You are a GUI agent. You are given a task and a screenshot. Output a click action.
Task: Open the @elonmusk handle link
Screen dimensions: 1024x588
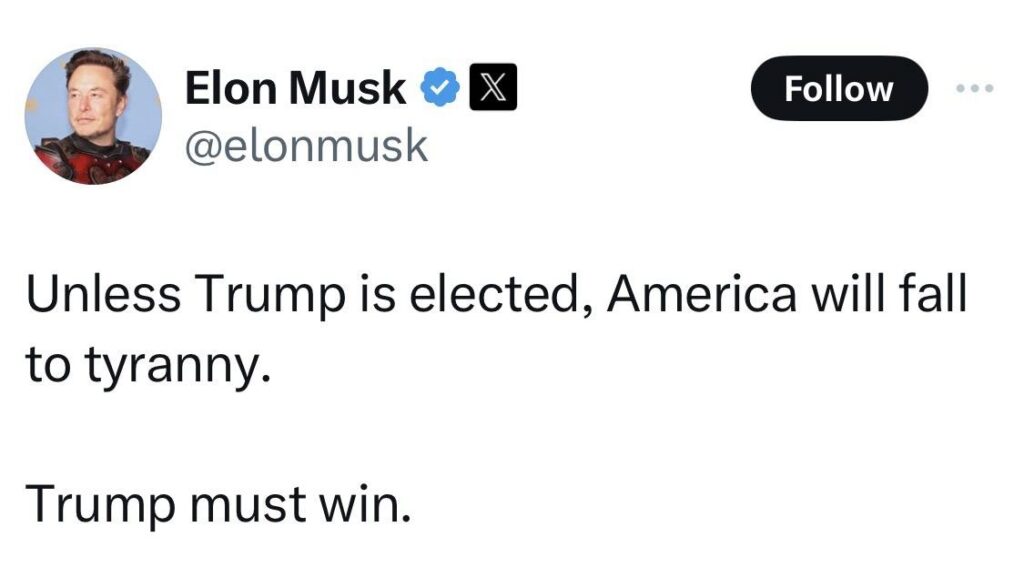tap(306, 146)
